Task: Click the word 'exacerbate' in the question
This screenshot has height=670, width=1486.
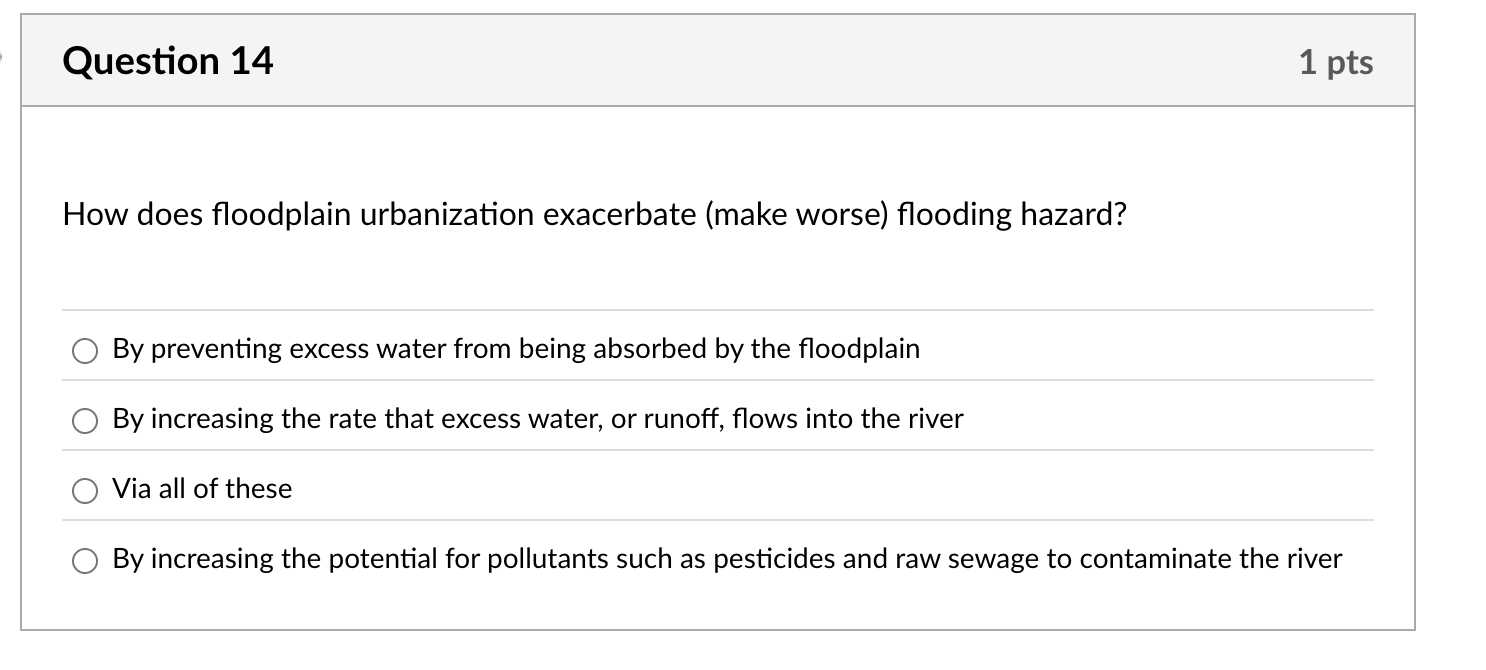Action: click(x=614, y=214)
